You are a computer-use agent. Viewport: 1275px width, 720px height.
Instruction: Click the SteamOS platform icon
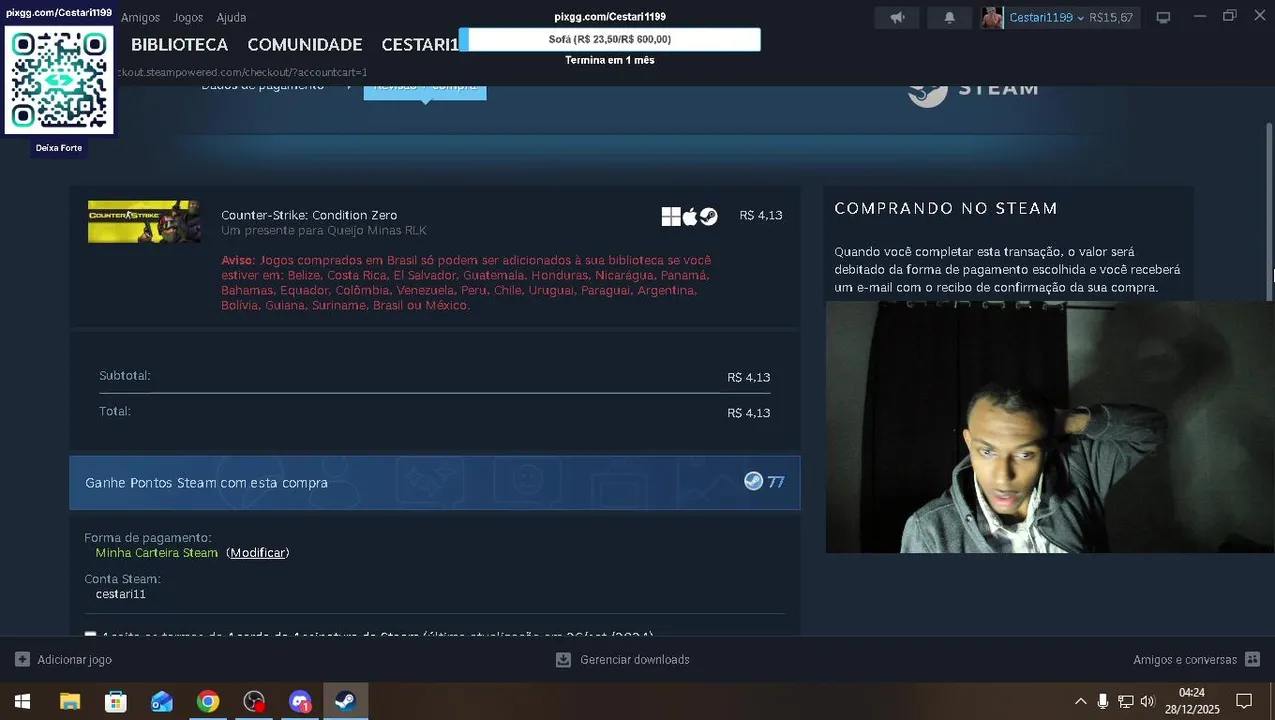pos(709,217)
